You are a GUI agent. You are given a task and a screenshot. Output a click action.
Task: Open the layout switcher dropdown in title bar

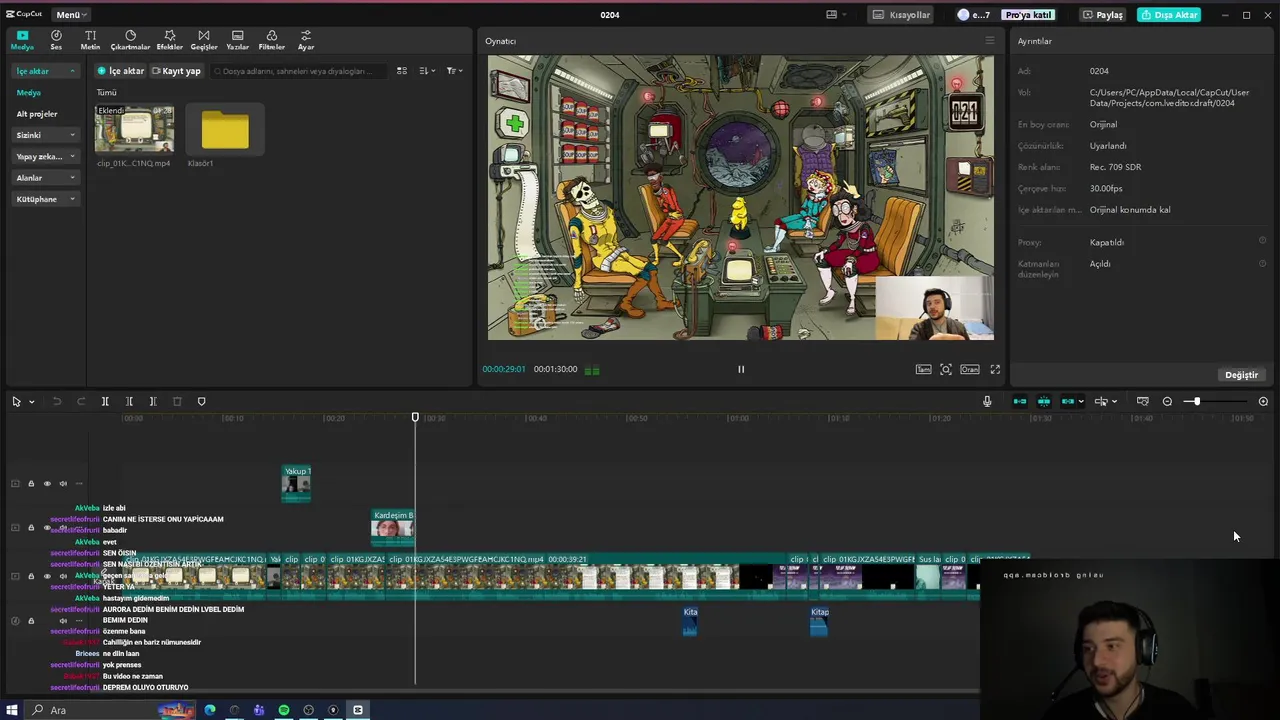point(836,15)
